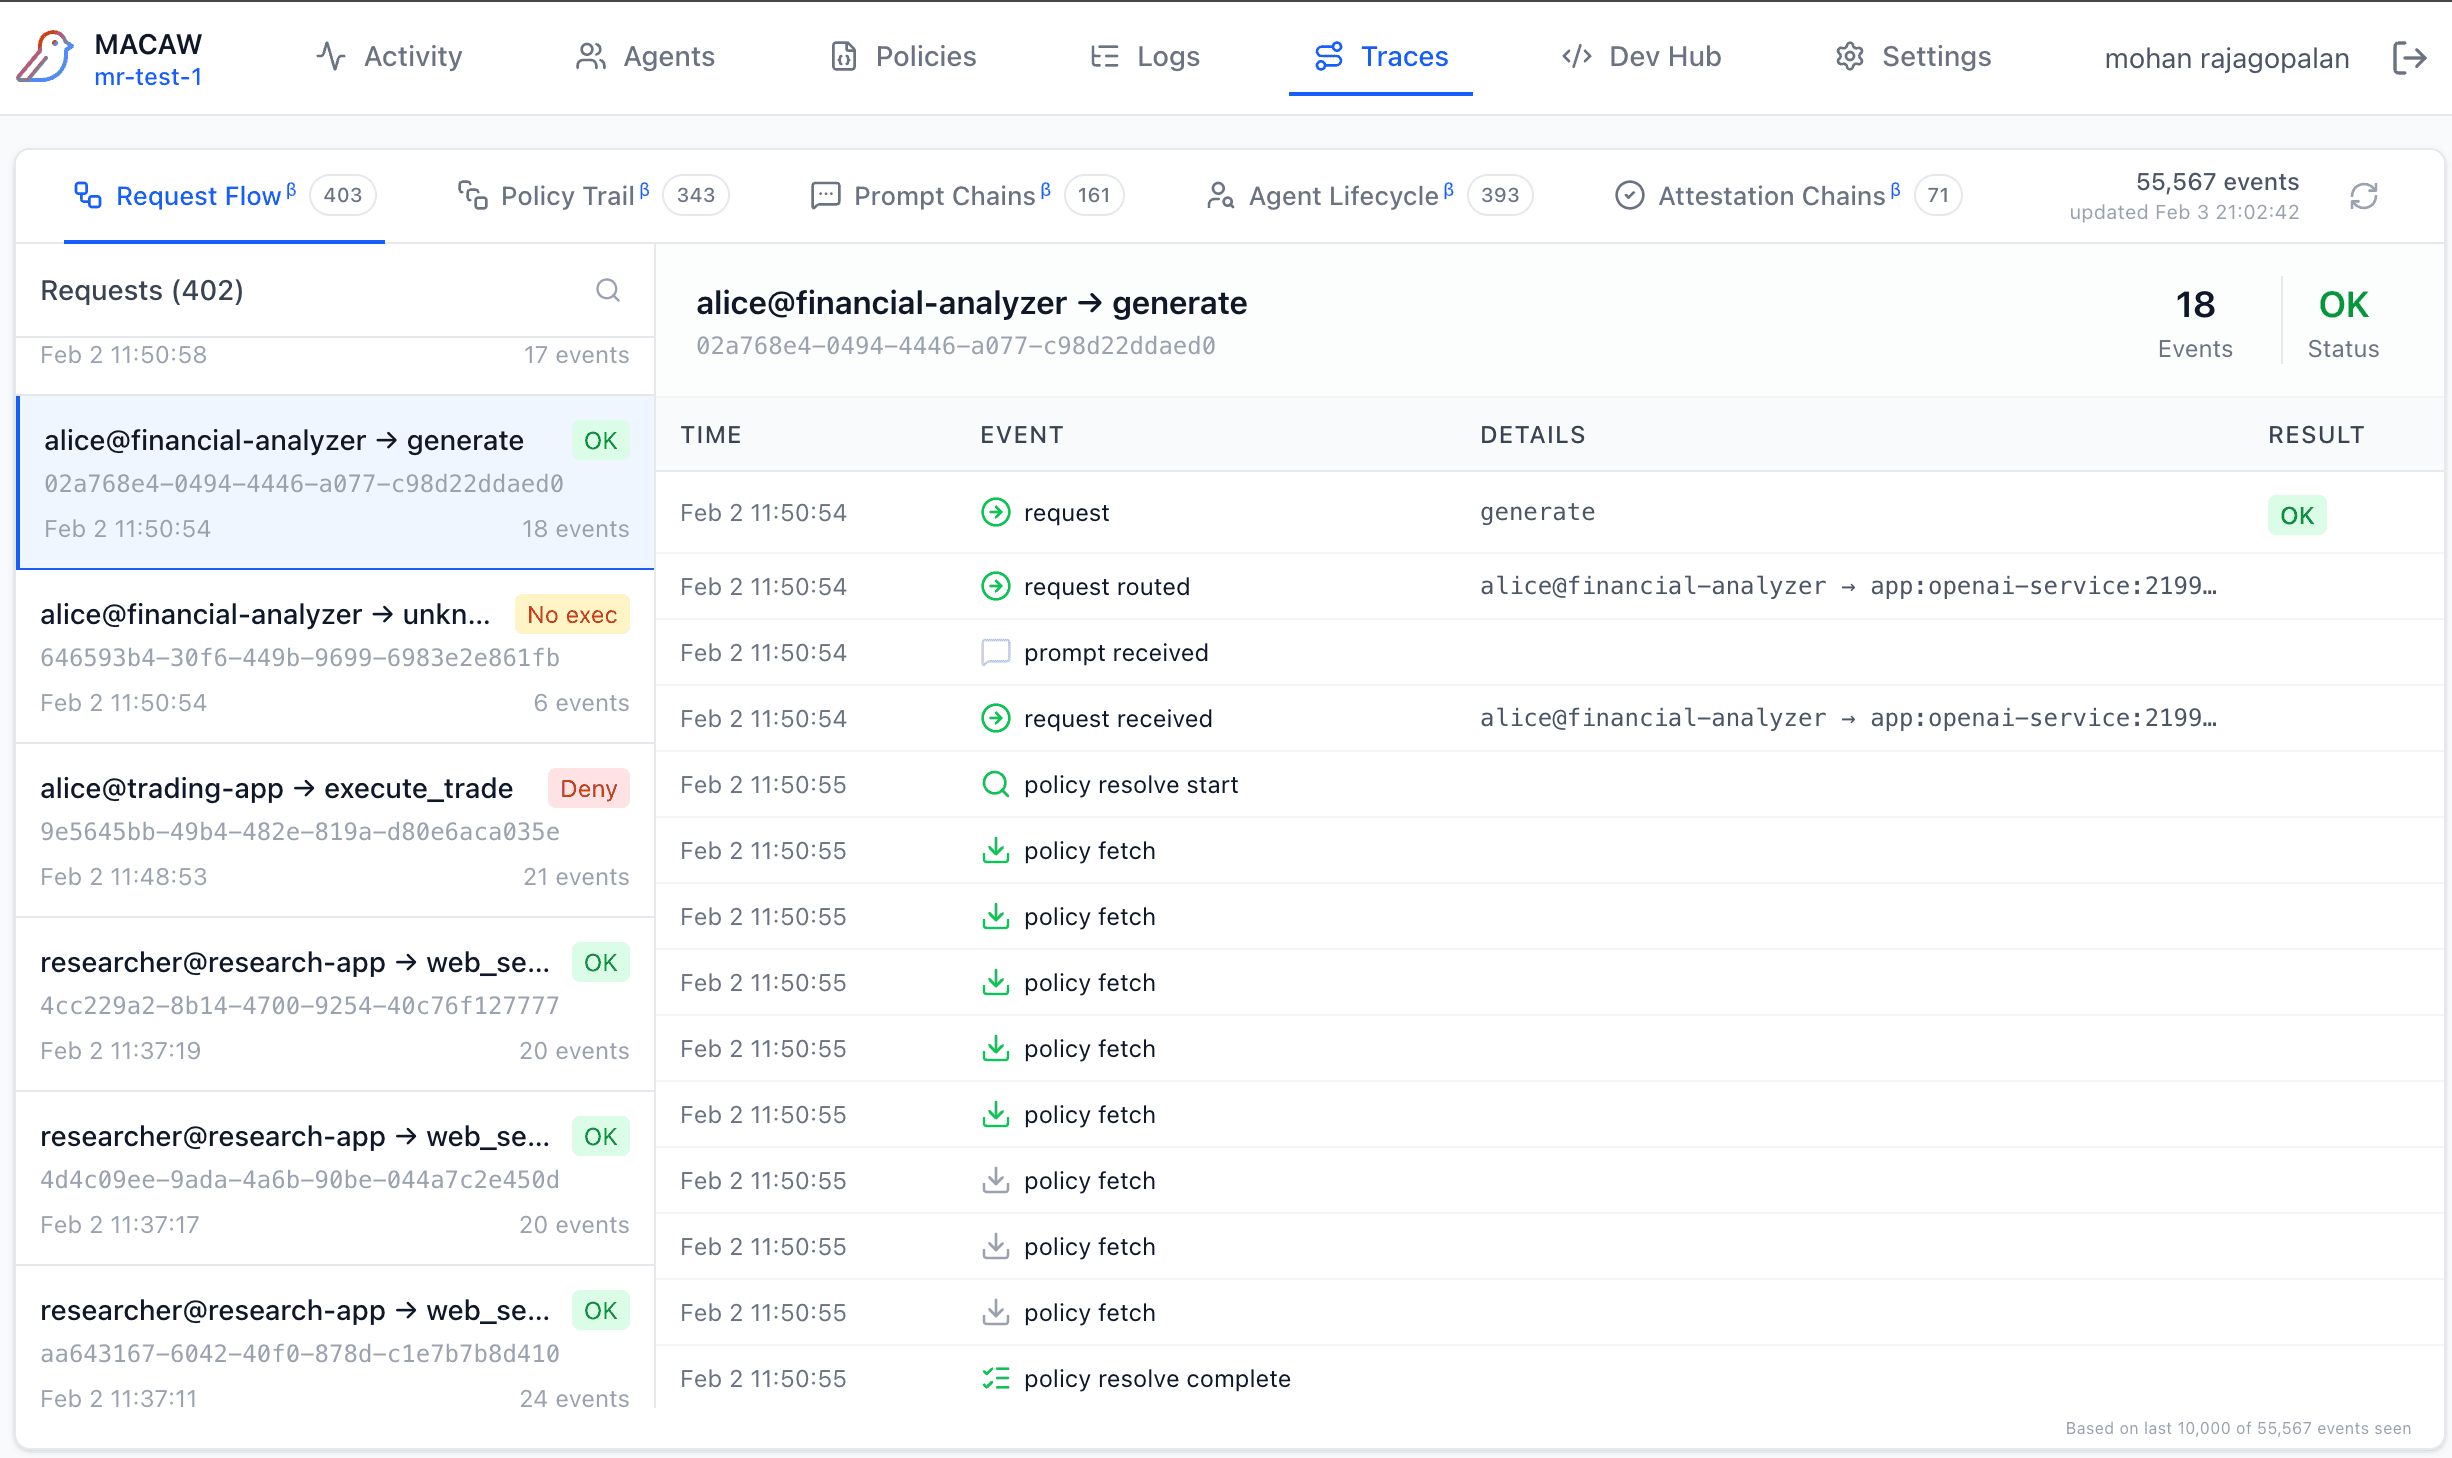Click the logout arrow icon
2452x1458 pixels.
tap(2409, 58)
